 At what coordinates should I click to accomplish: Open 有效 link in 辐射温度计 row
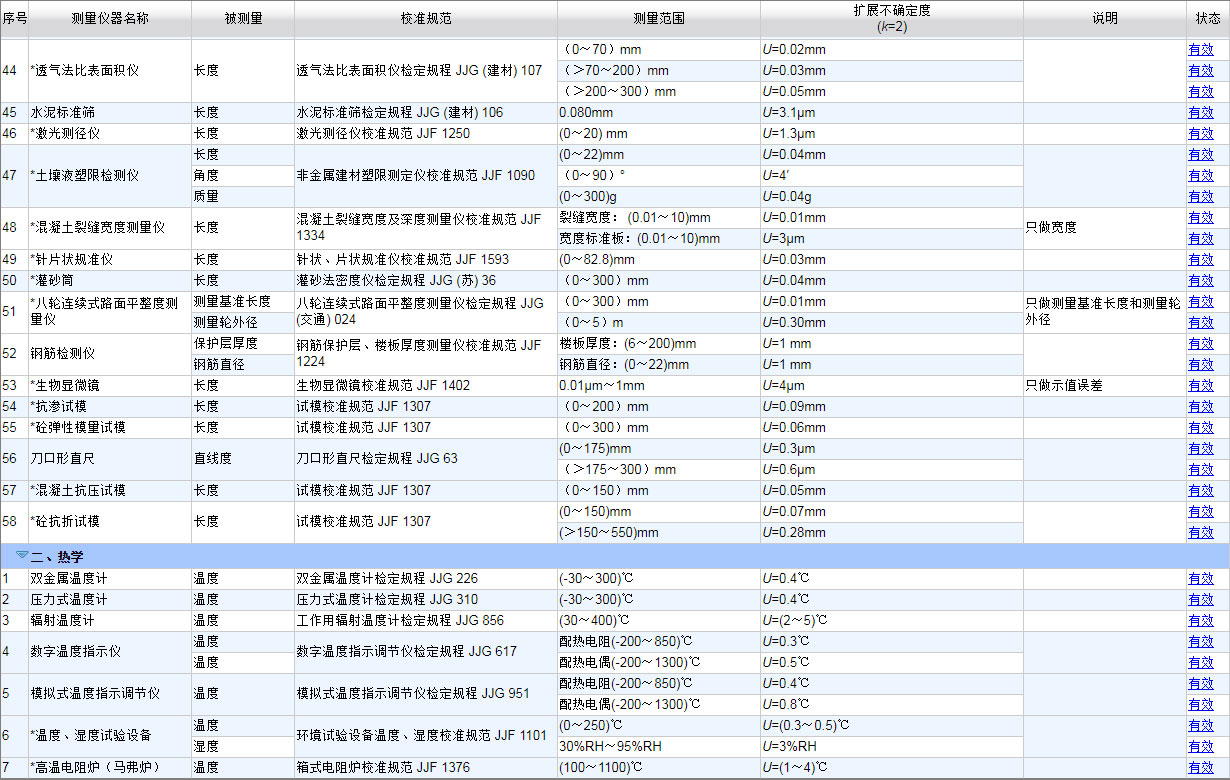click(1200, 620)
